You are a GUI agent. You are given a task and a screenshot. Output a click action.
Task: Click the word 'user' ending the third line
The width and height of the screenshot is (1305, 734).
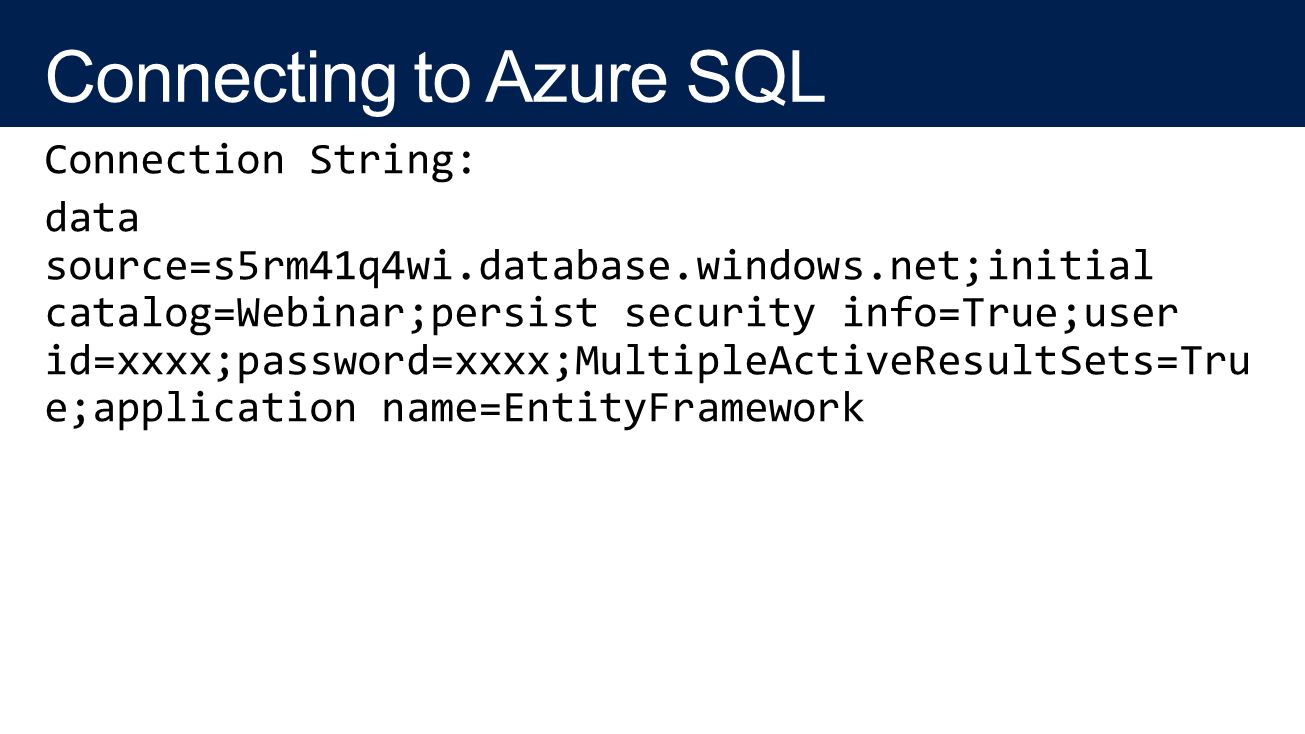(x=1129, y=315)
